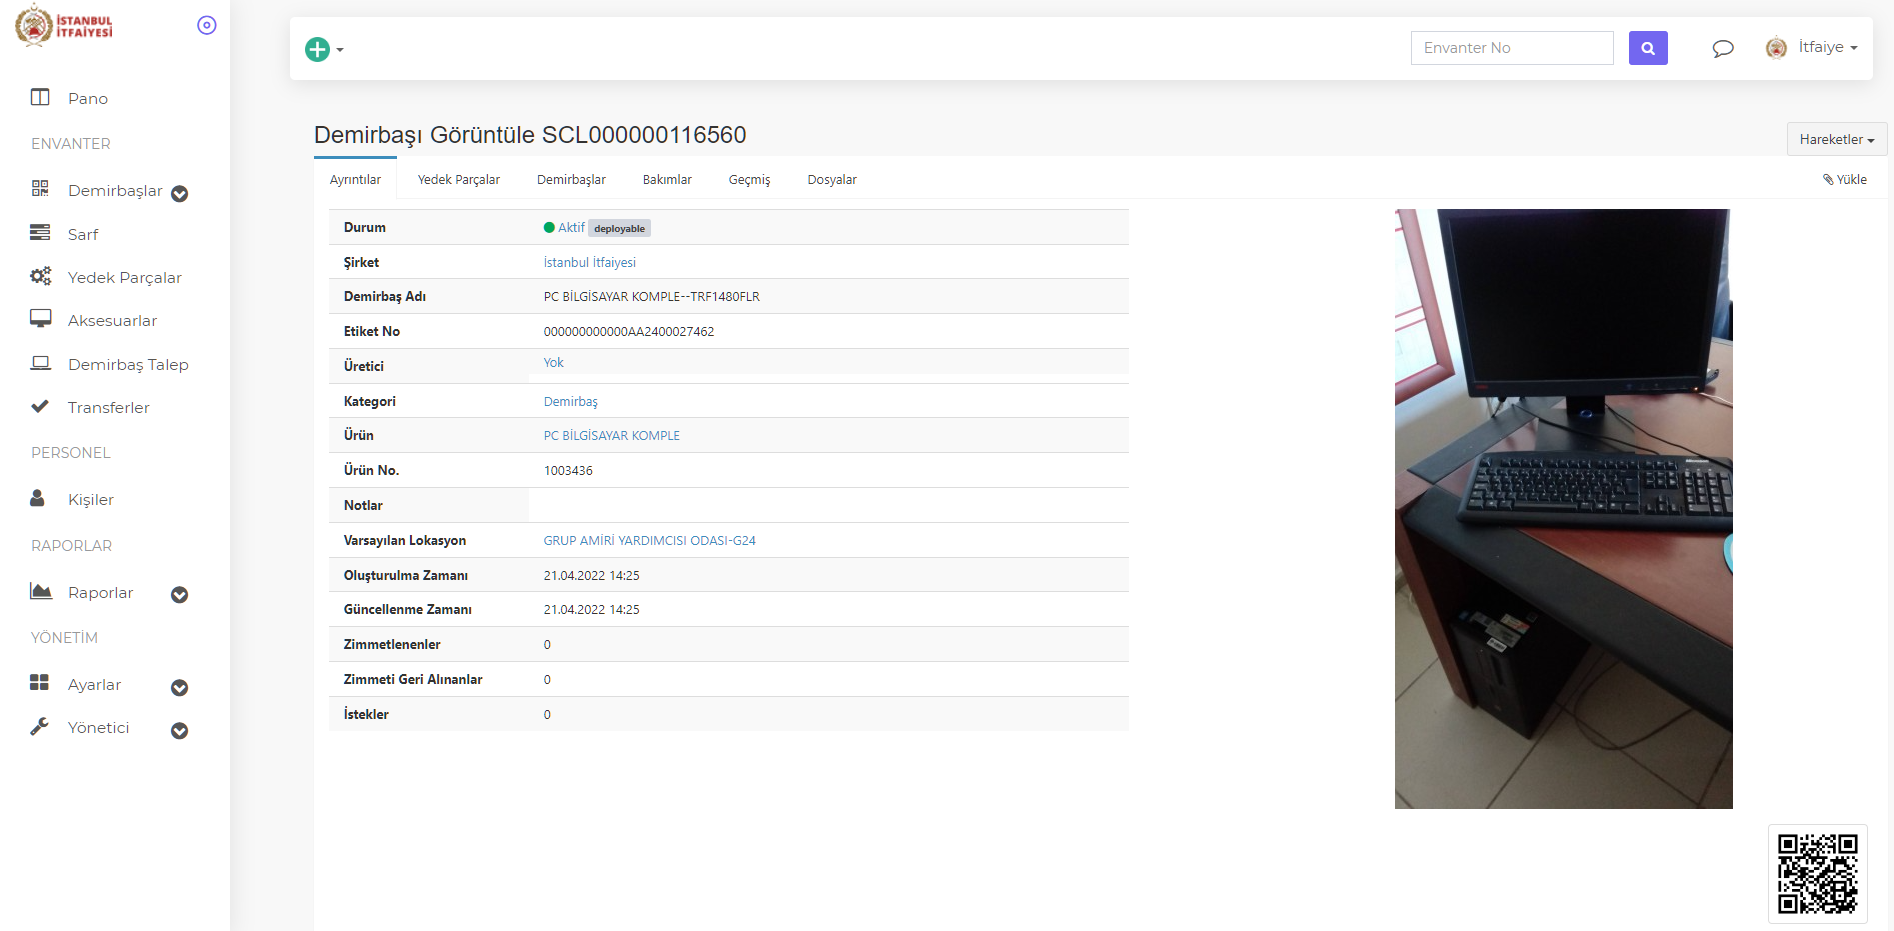Click the QR code image

coord(1818,874)
